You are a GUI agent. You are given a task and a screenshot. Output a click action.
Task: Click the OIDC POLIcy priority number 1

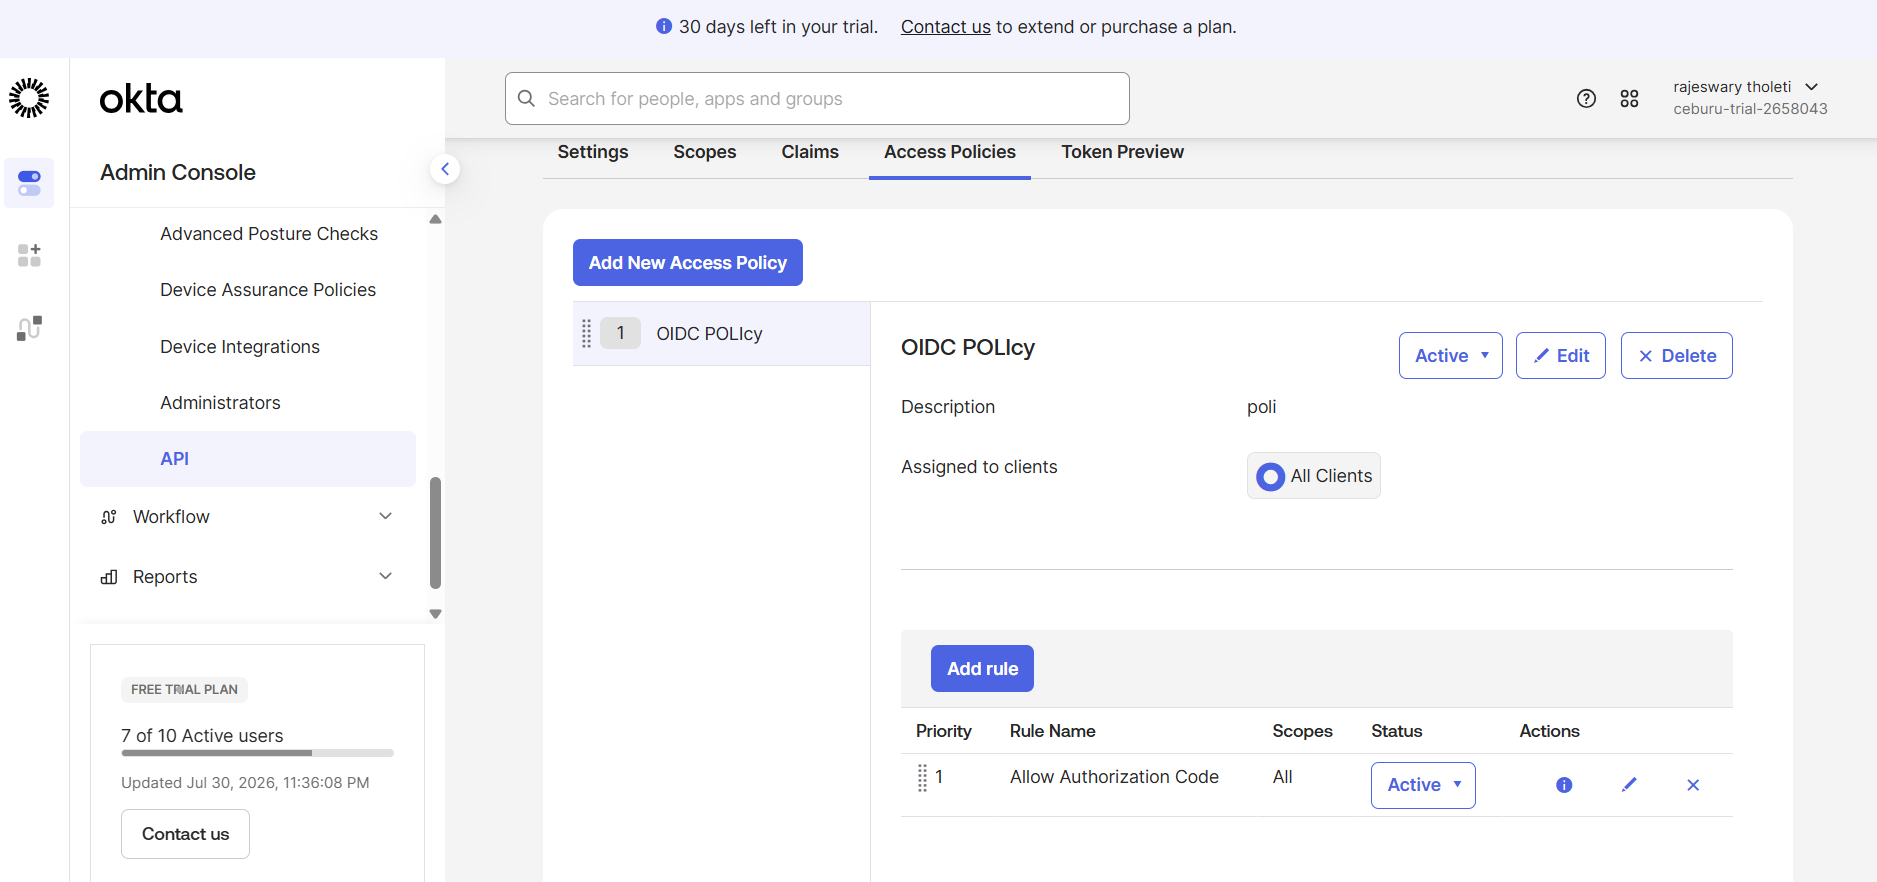(x=620, y=333)
